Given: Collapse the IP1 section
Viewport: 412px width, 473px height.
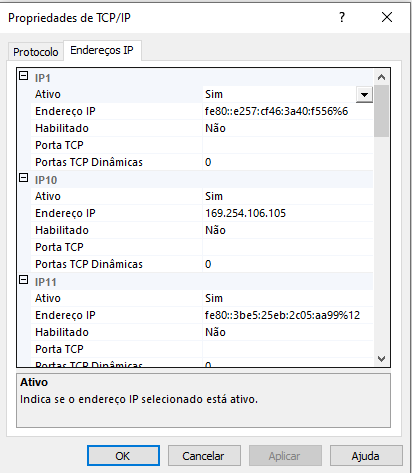Looking at the screenshot, I should pyautogui.click(x=23, y=76).
